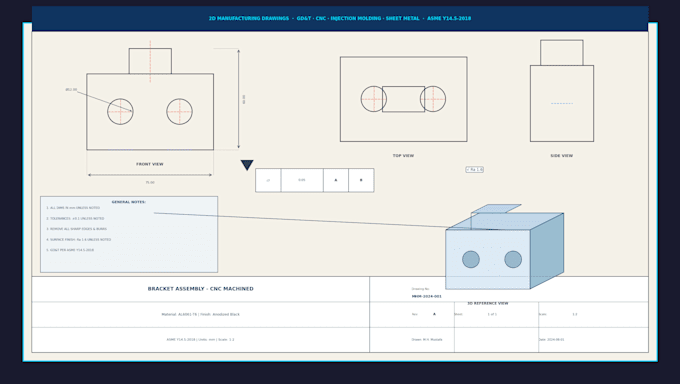The height and width of the screenshot is (384, 680).
Task: Select datum B cell in feature control frame
Action: (x=361, y=180)
